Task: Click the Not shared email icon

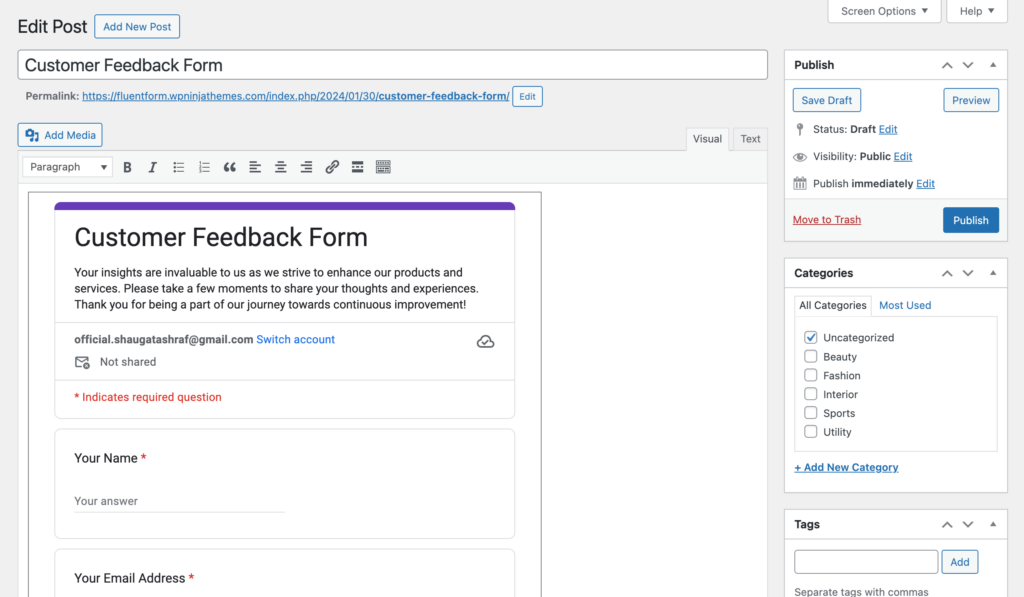Action: [82, 362]
